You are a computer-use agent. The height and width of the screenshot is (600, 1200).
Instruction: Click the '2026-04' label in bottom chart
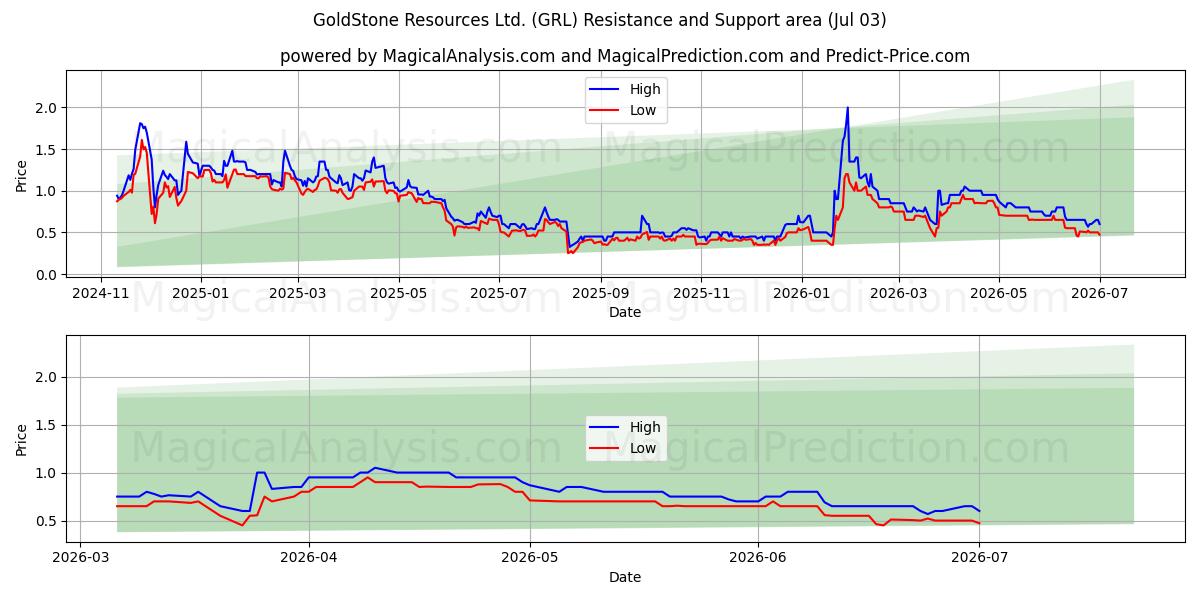click(x=309, y=559)
